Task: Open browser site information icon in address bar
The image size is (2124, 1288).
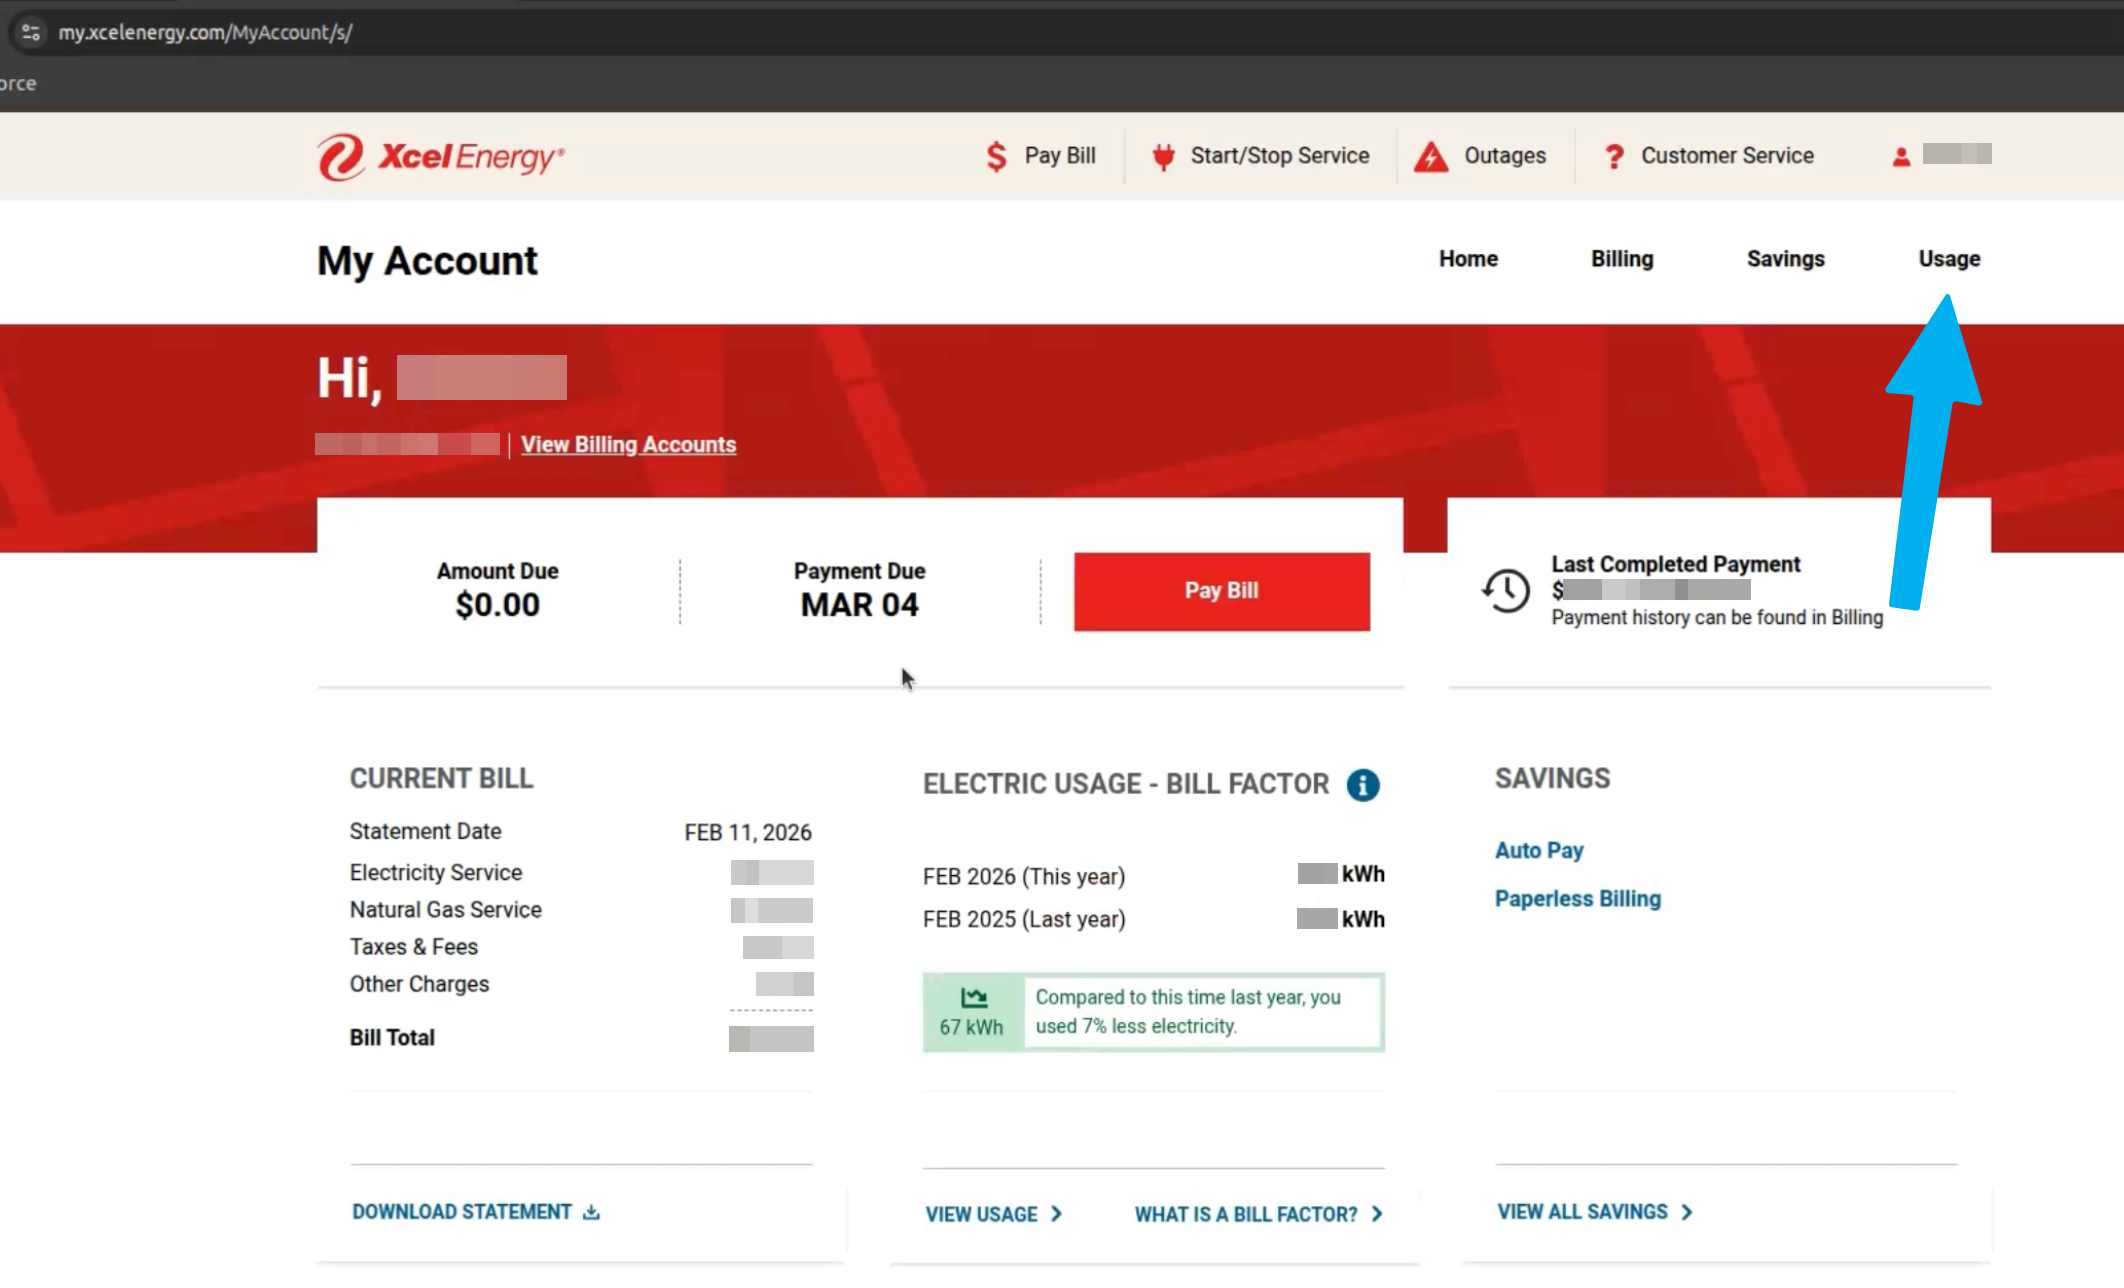Action: pyautogui.click(x=31, y=32)
